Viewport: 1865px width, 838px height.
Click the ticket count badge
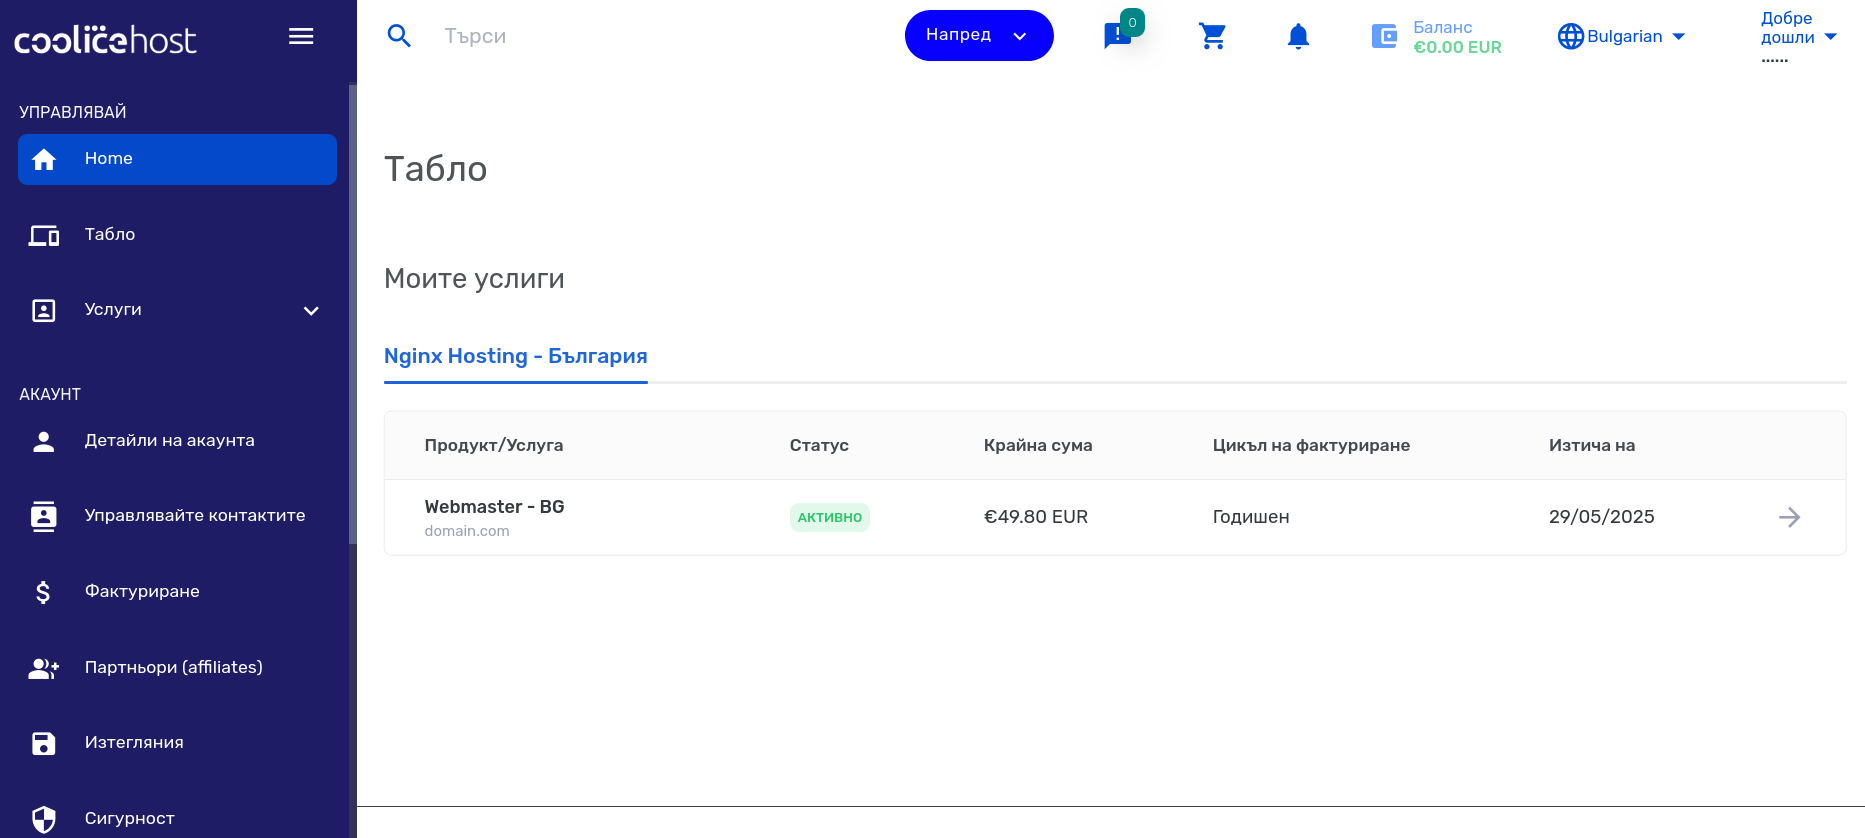pyautogui.click(x=1132, y=22)
